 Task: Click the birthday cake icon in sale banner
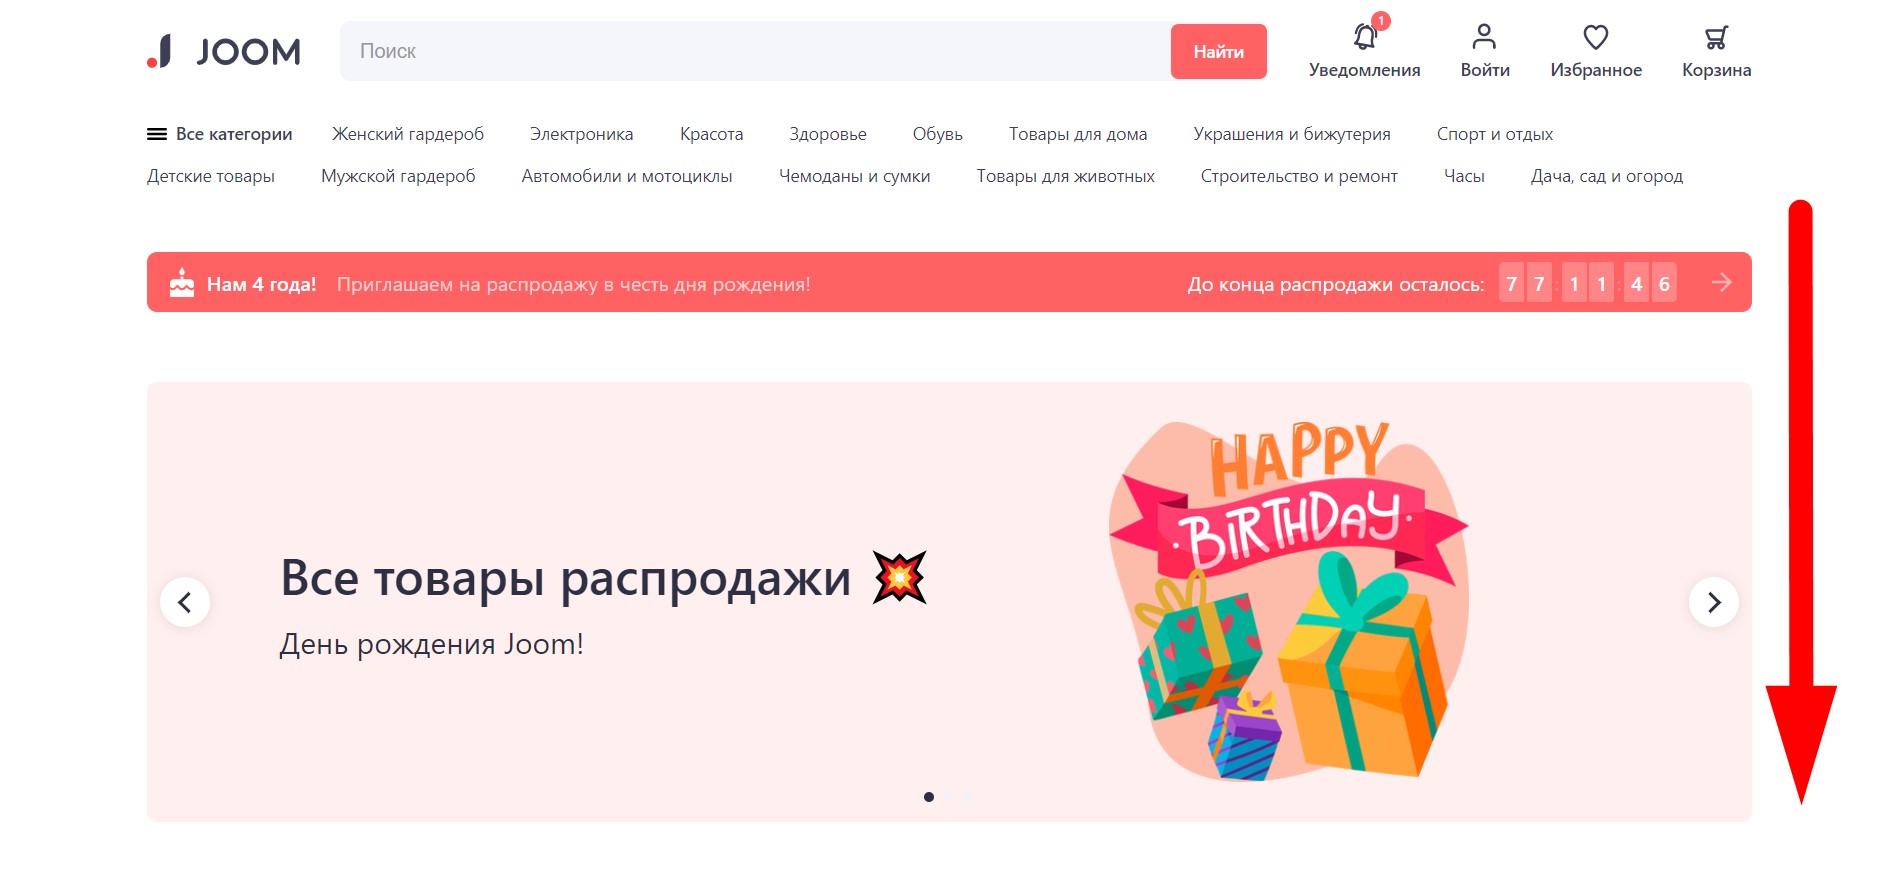[182, 283]
